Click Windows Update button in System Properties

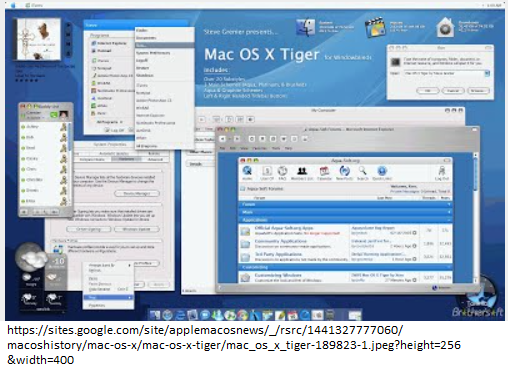[x=137, y=229]
